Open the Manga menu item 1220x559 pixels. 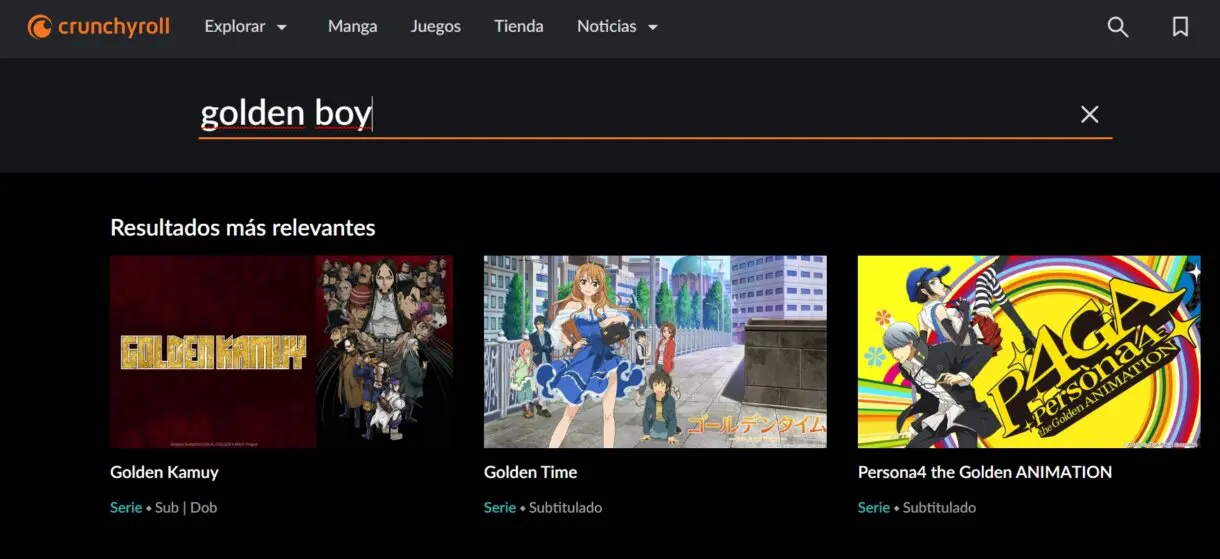coord(353,27)
